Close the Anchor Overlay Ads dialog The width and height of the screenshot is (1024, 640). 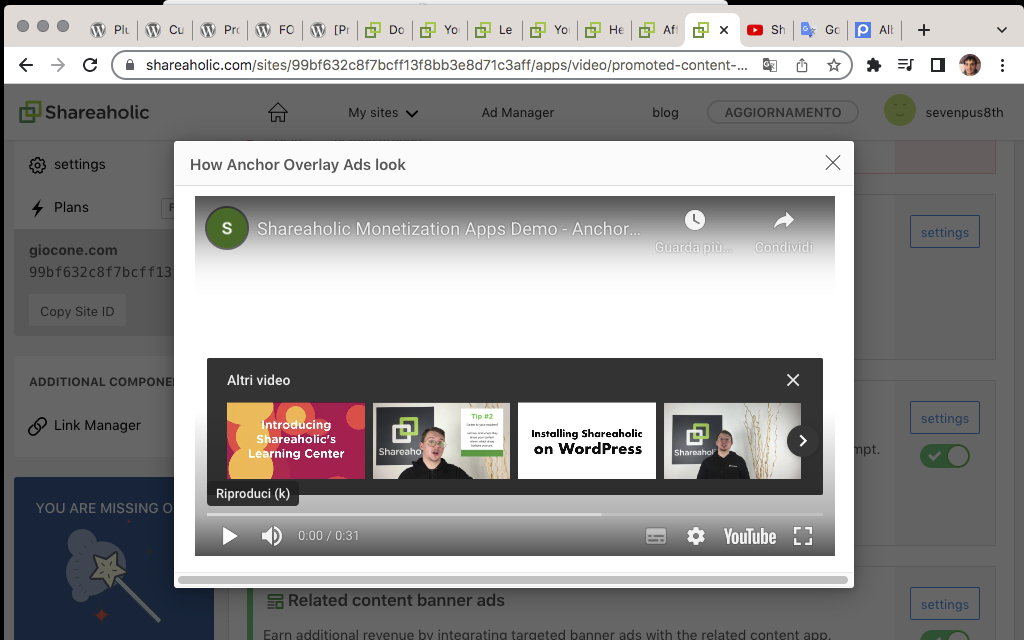(833, 163)
